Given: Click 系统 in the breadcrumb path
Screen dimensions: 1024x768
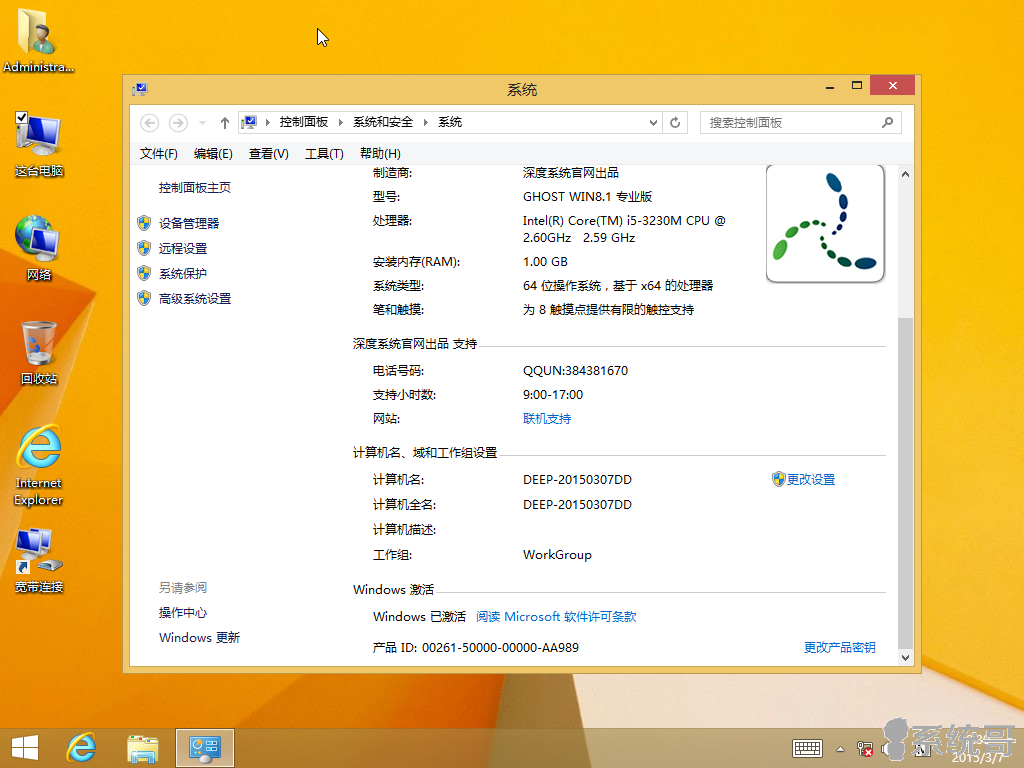Looking at the screenshot, I should (450, 122).
